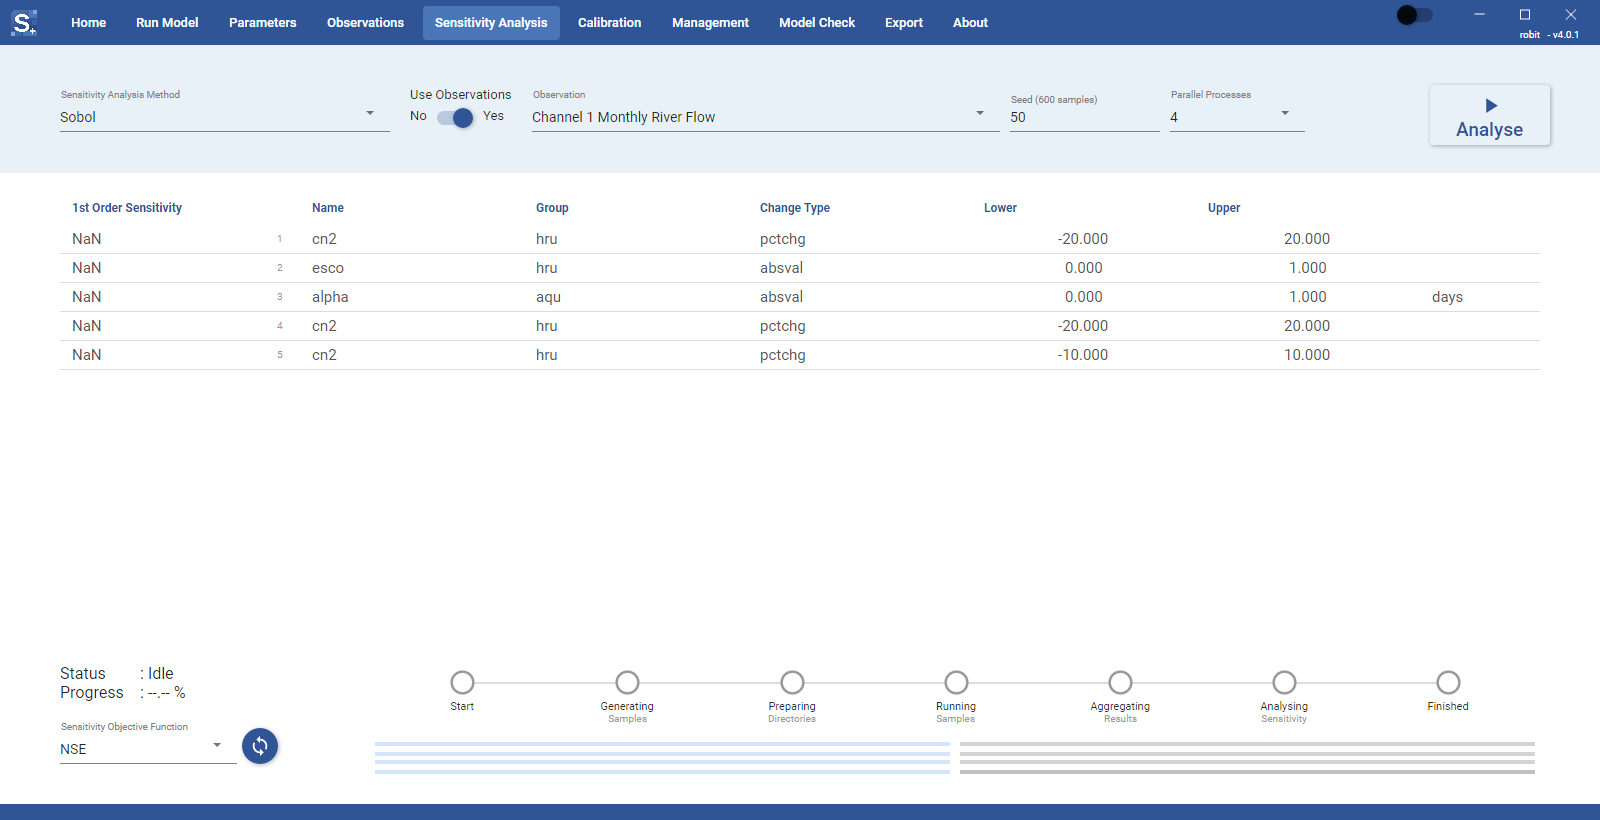Click the Change Type column header
The width and height of the screenshot is (1600, 820).
pyautogui.click(x=795, y=208)
